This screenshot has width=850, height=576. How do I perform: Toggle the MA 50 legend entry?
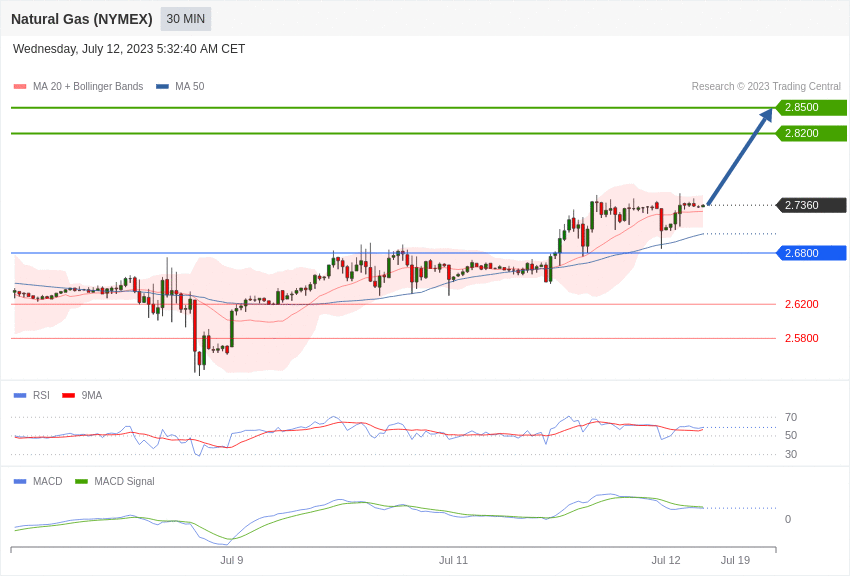tap(180, 86)
